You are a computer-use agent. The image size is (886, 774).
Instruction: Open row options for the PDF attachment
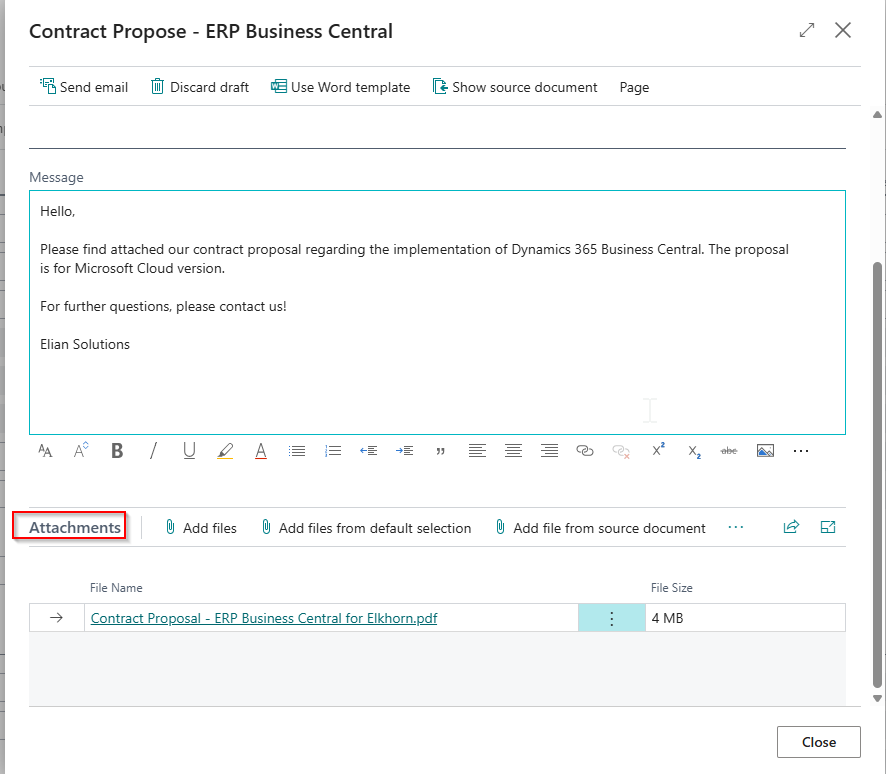[x=611, y=618]
